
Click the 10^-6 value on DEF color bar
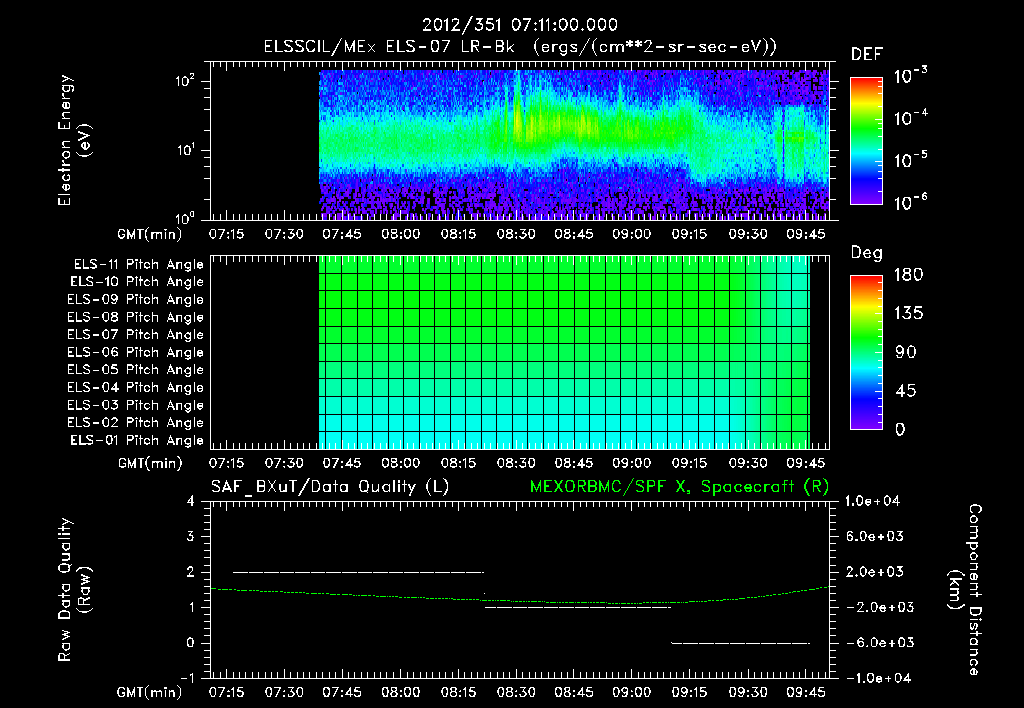[910, 202]
